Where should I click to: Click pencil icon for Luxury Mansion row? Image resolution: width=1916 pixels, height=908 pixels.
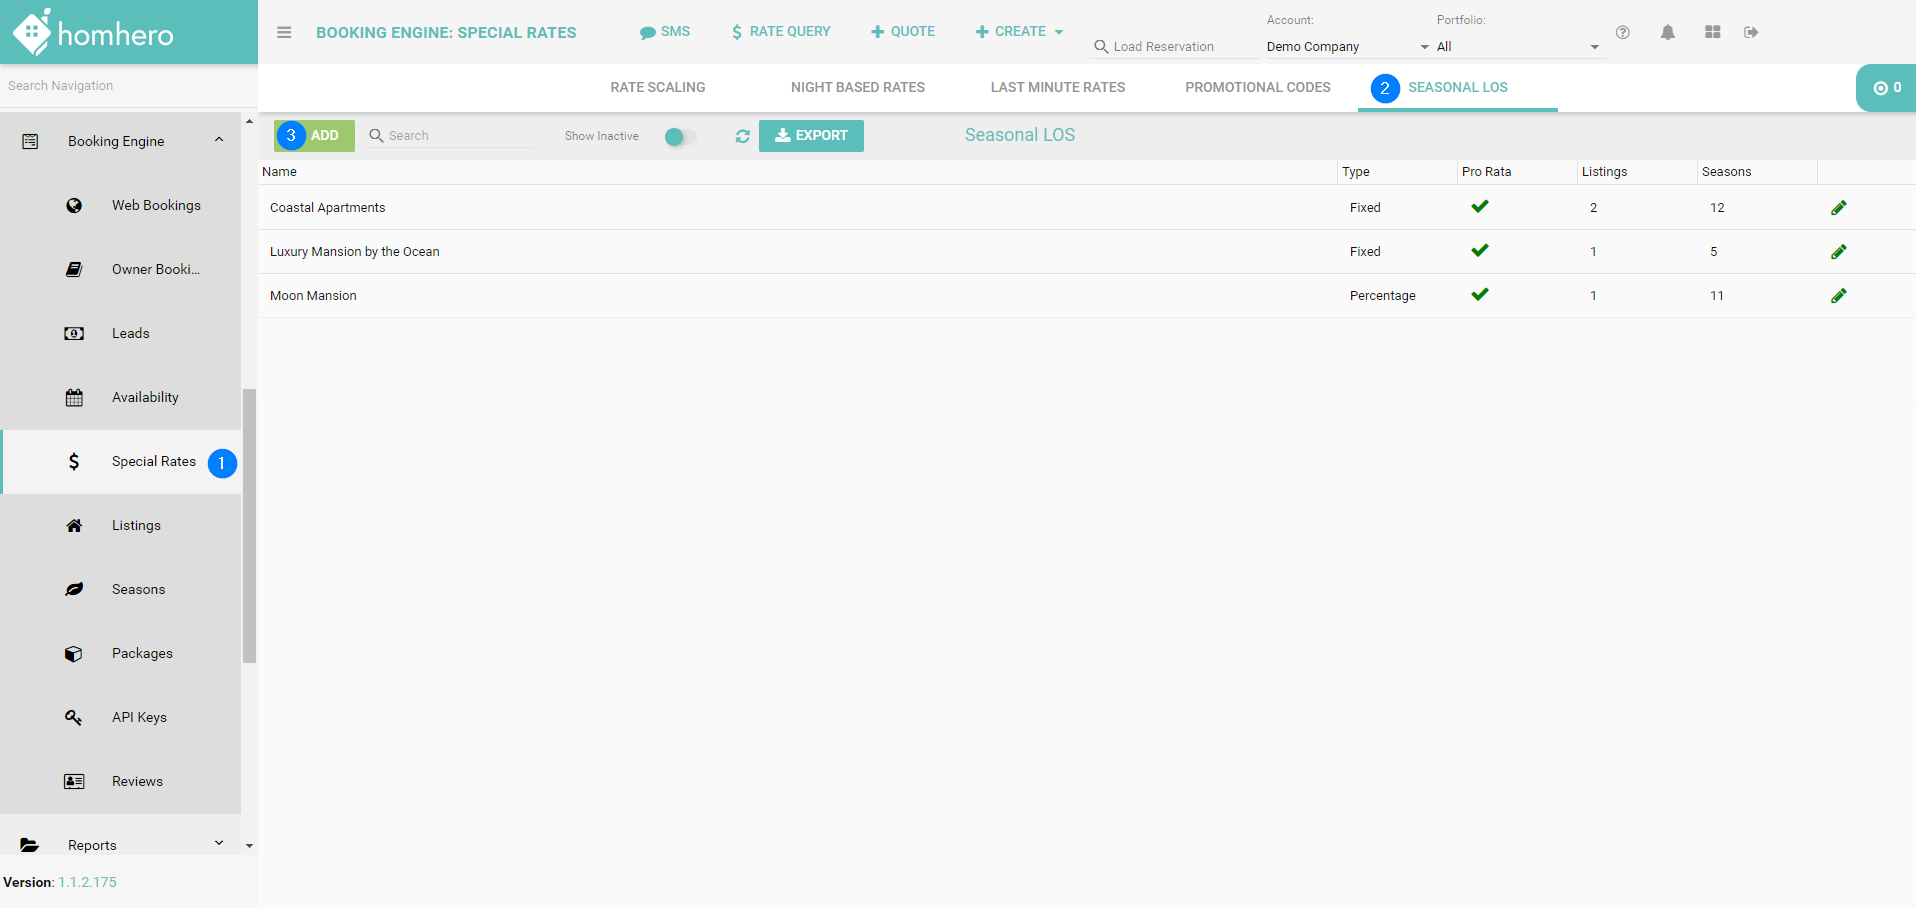1838,252
